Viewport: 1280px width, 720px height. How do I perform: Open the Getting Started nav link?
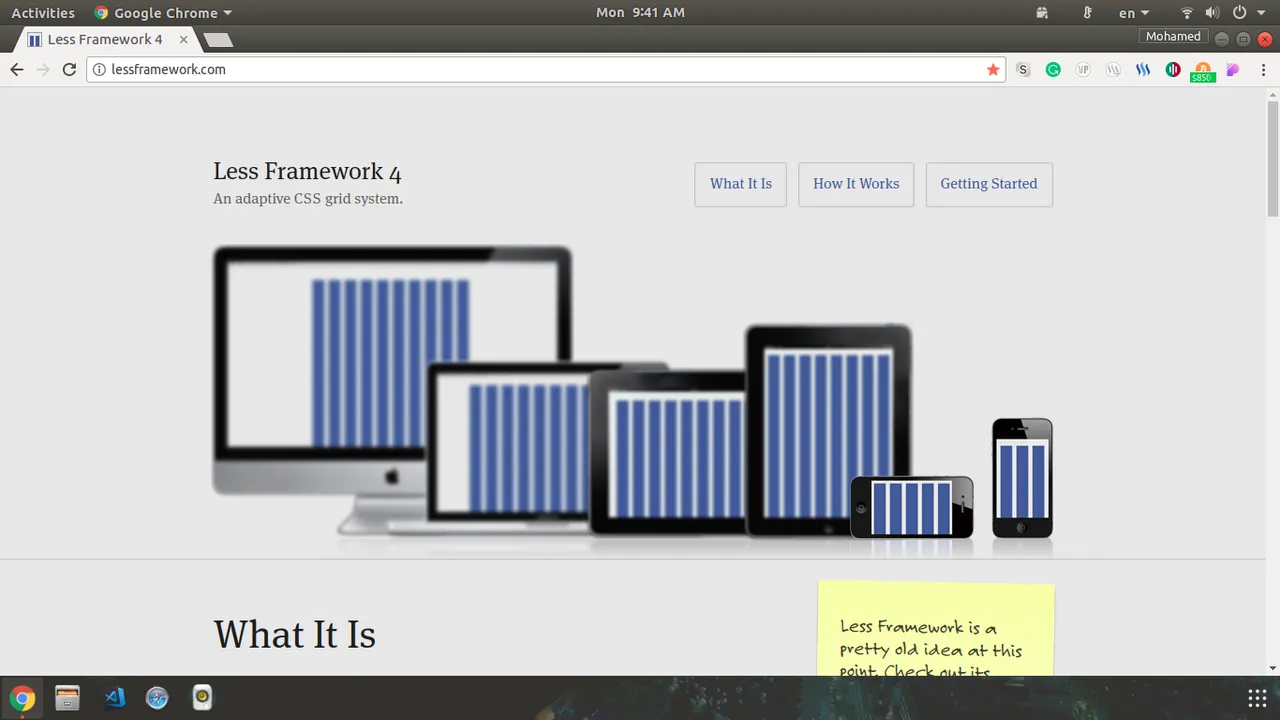(x=989, y=184)
